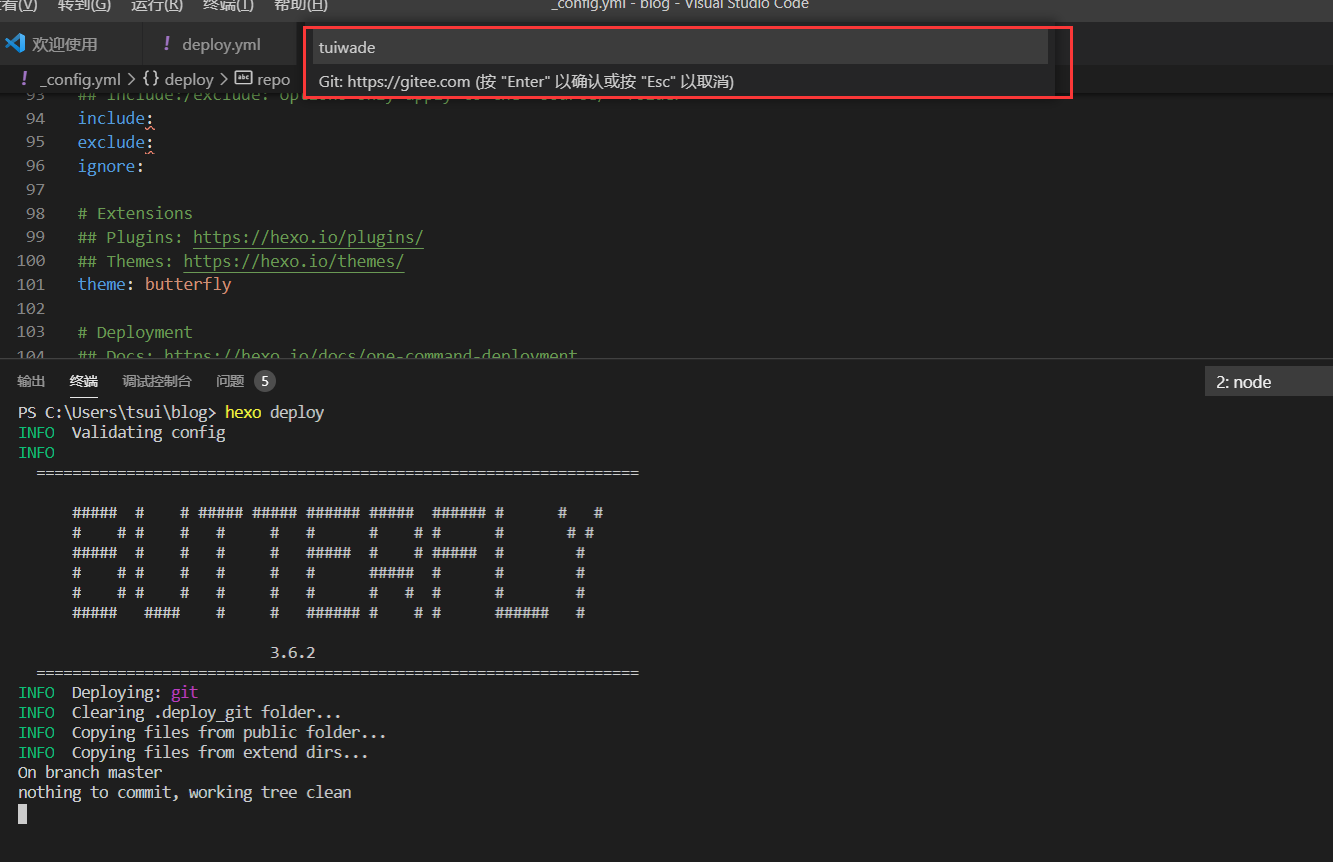Click the braces icon before deploy breadcrumb
This screenshot has width=1333, height=862.
(151, 79)
